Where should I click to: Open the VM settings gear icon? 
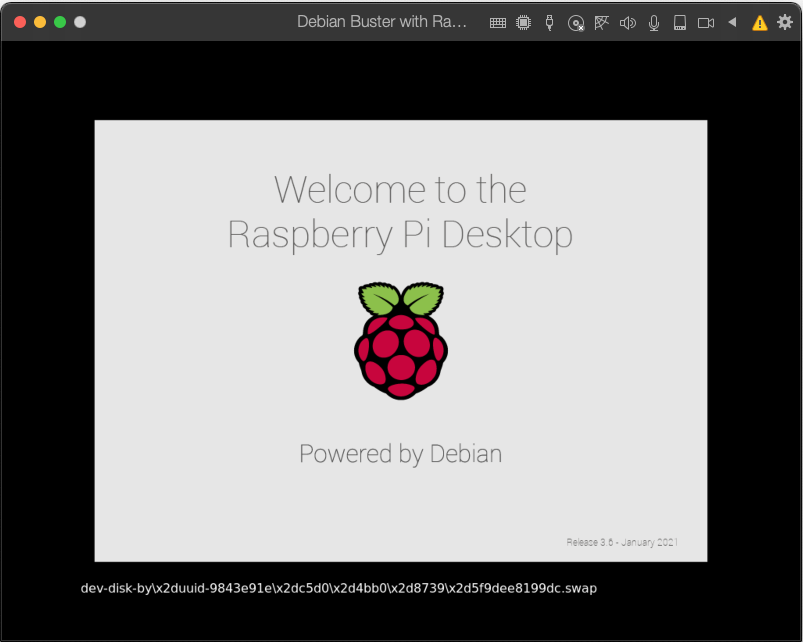click(x=785, y=22)
